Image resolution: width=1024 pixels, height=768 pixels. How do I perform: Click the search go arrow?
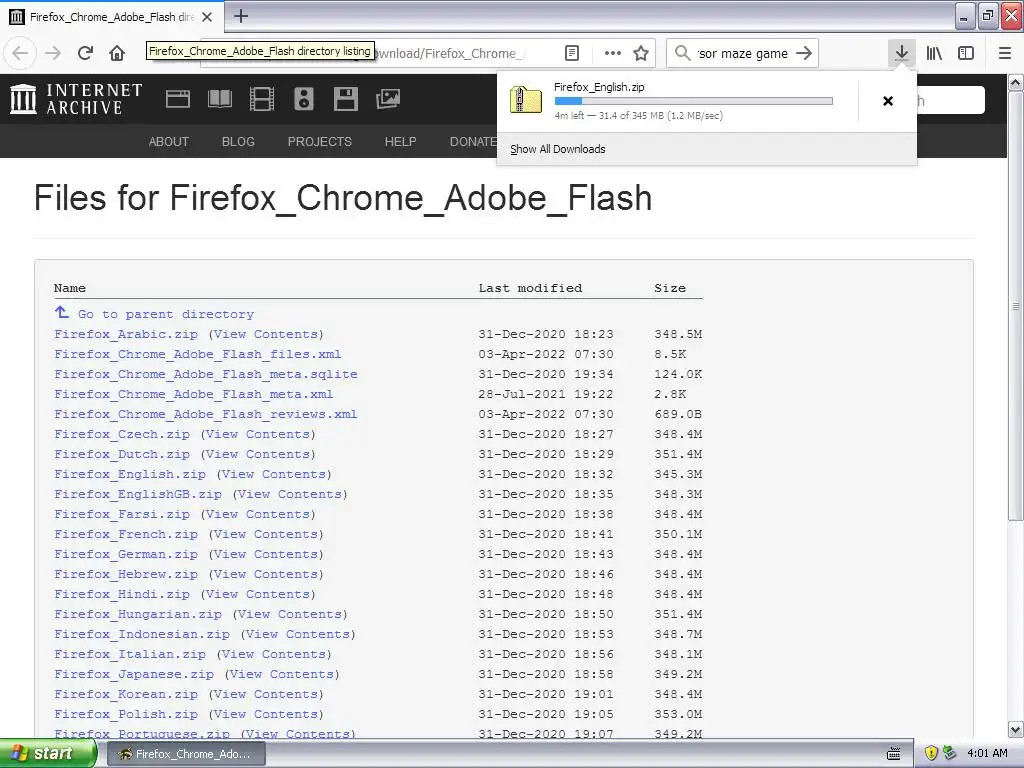804,53
